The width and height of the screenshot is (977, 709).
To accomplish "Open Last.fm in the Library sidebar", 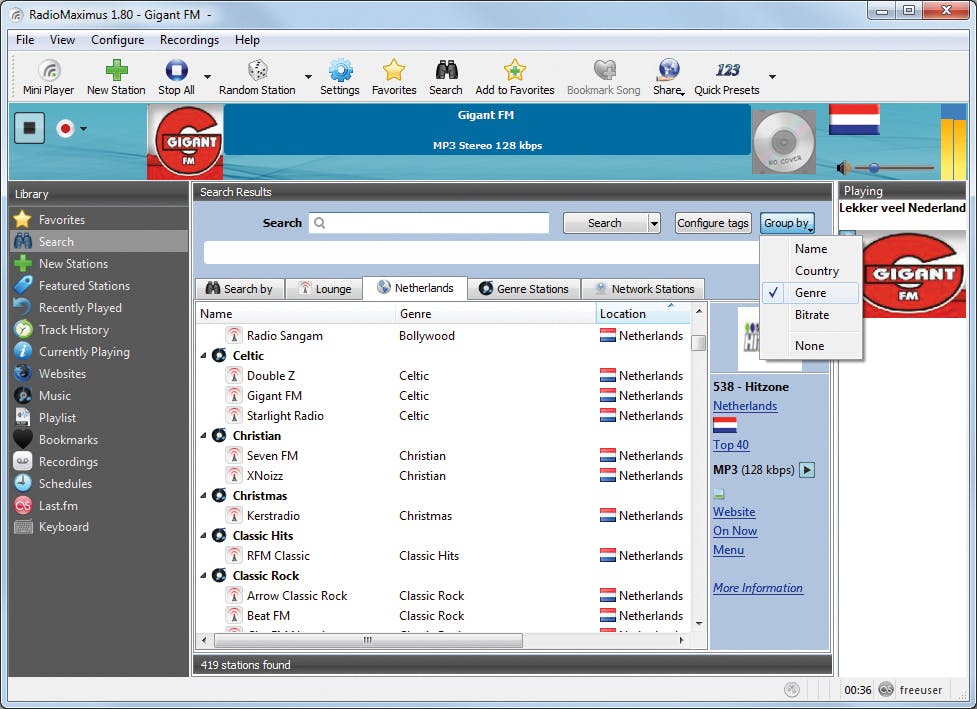I will tap(99, 505).
